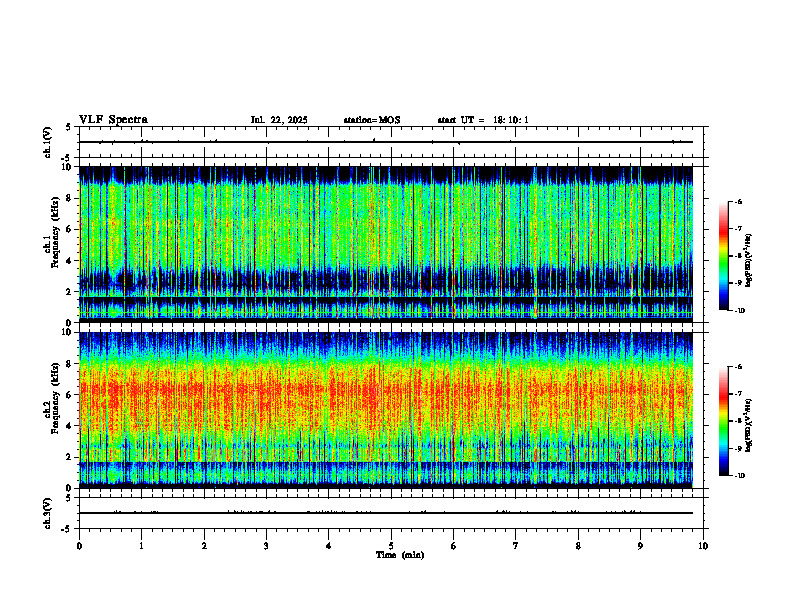Click the ch.1 voltage waveform trace
This screenshot has width=792, height=612.
click(386, 142)
